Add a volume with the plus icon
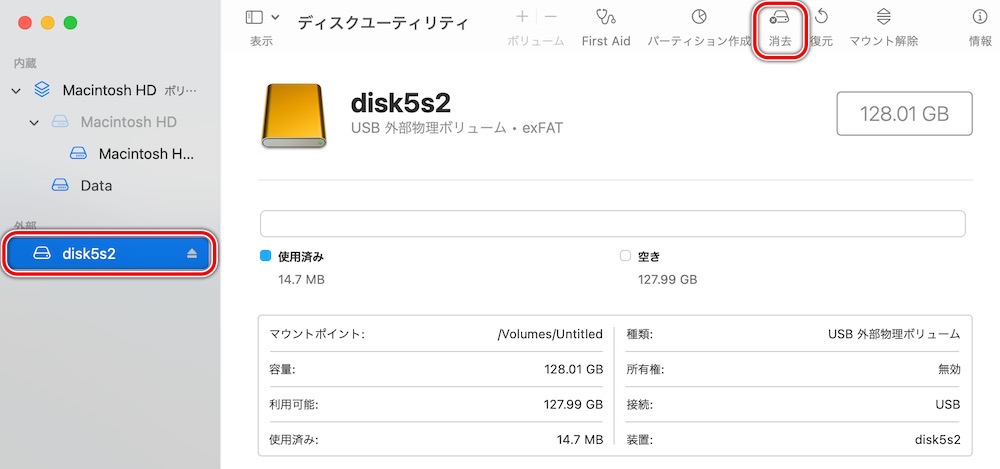 (x=522, y=17)
